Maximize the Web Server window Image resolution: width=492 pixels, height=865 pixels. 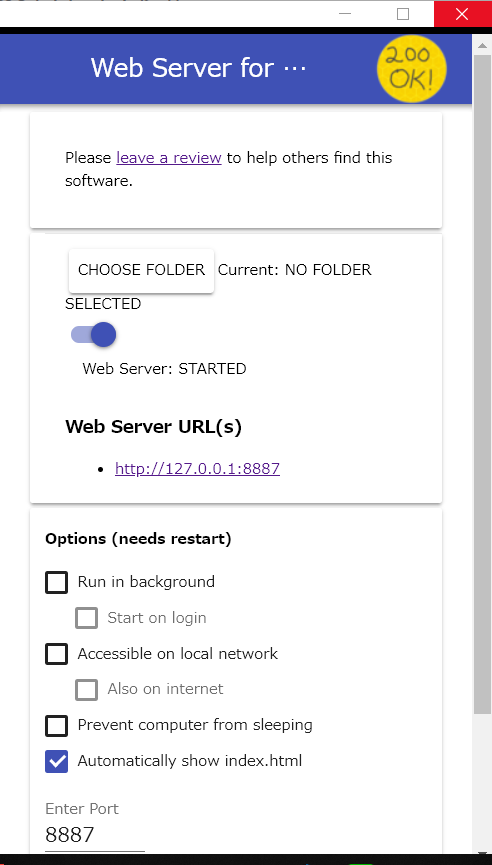[x=403, y=14]
